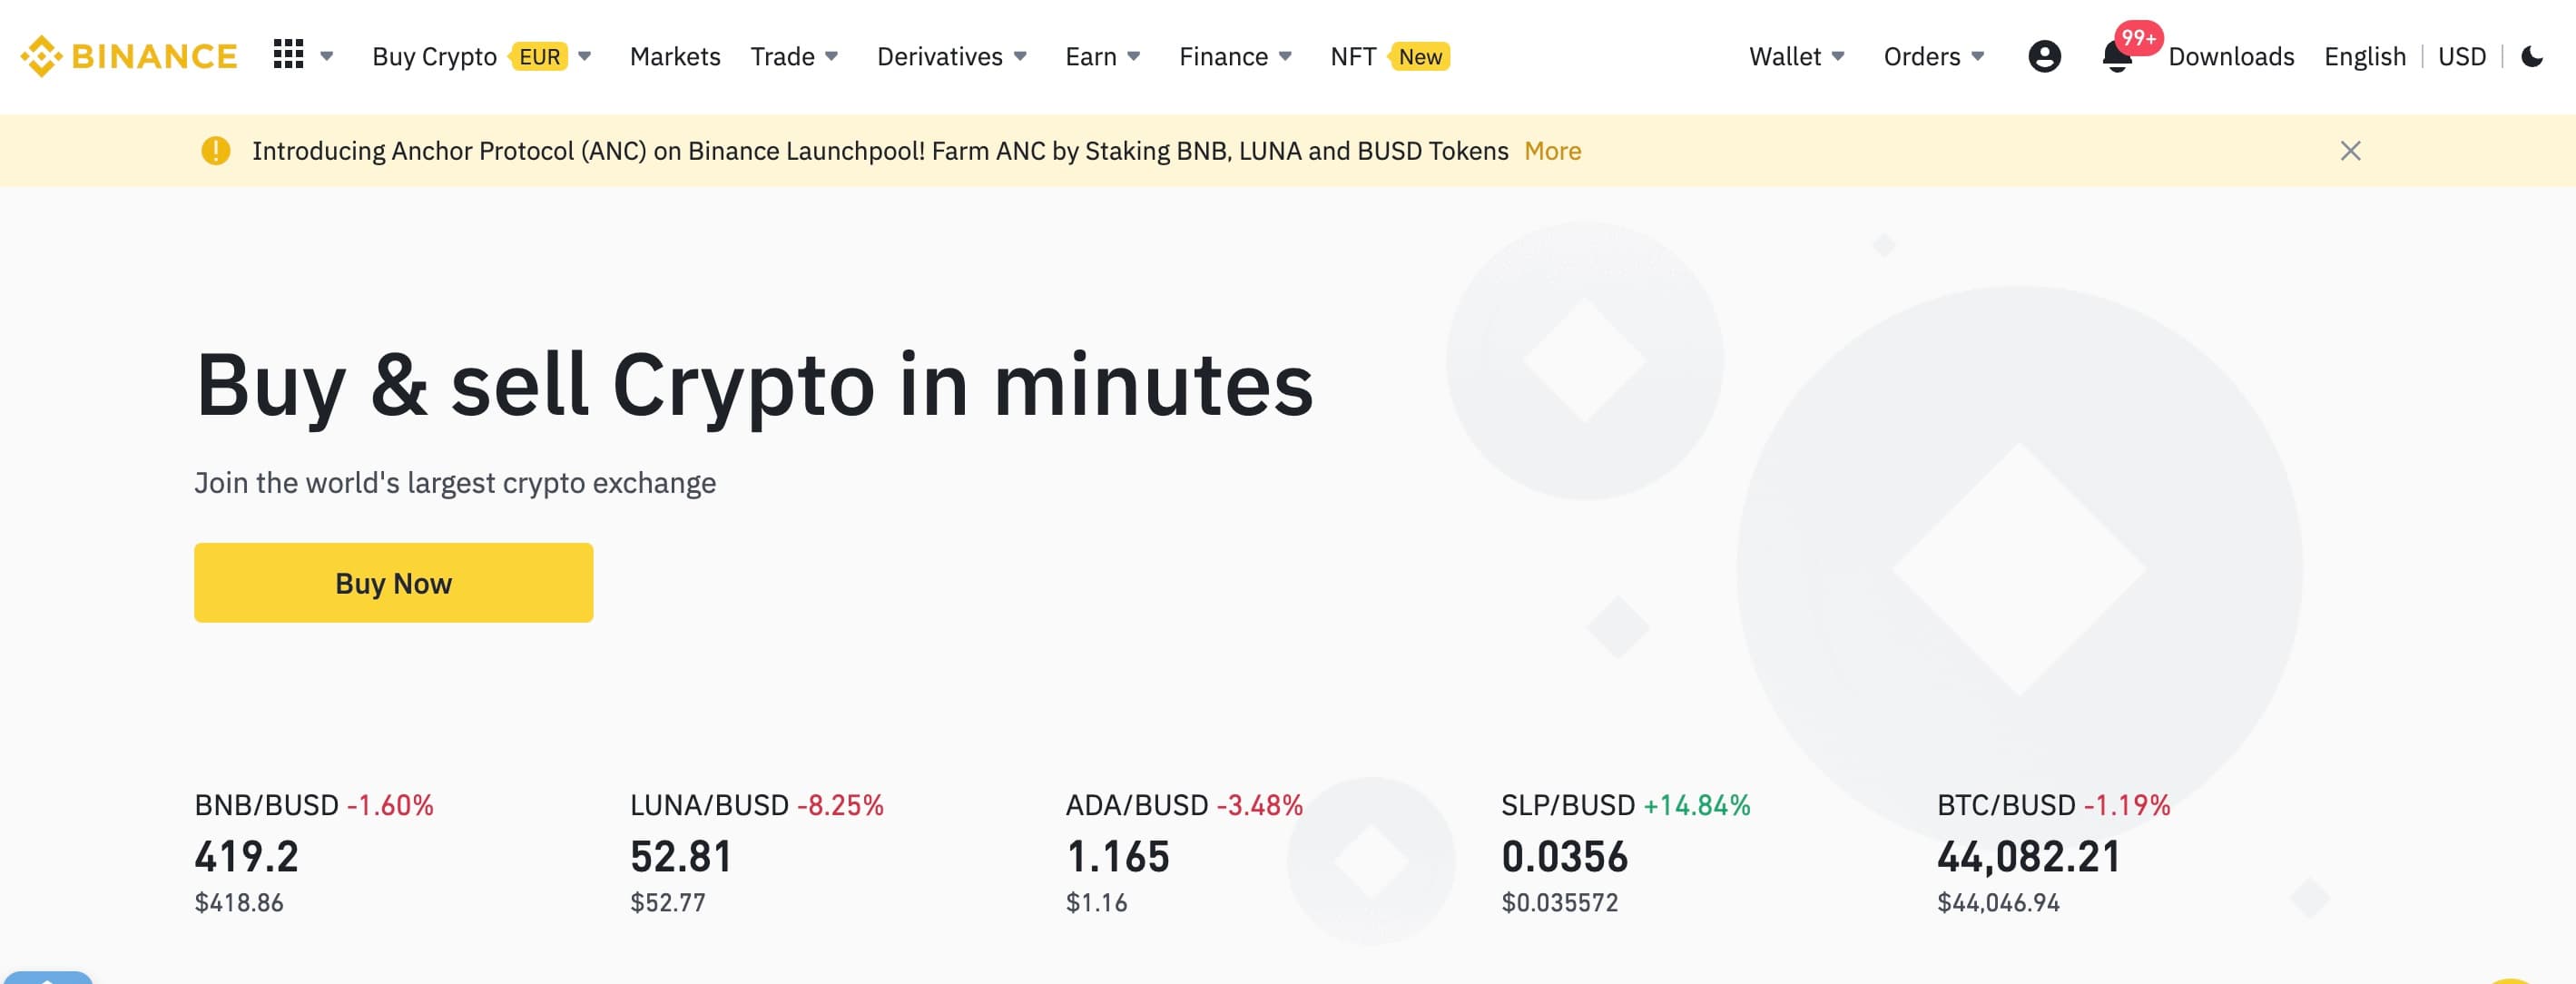Expand the arrow beside the apps grid
Screen dimensions: 2576x984
coord(327,56)
